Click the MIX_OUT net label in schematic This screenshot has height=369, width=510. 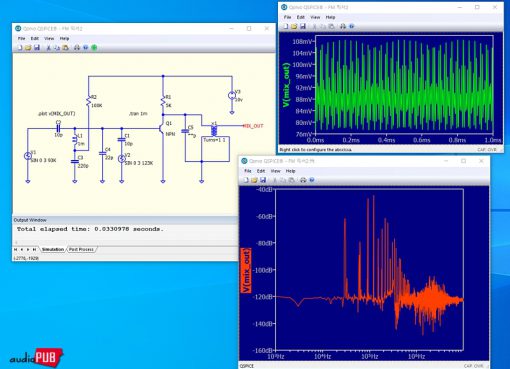click(x=254, y=126)
